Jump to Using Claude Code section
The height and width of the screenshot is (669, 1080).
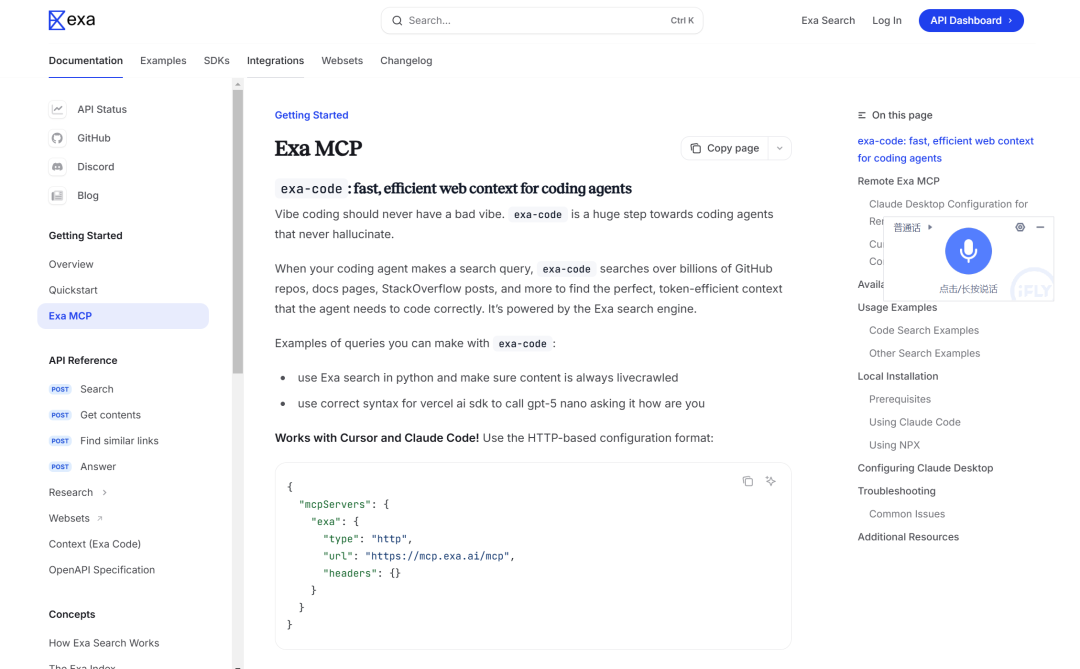915,422
